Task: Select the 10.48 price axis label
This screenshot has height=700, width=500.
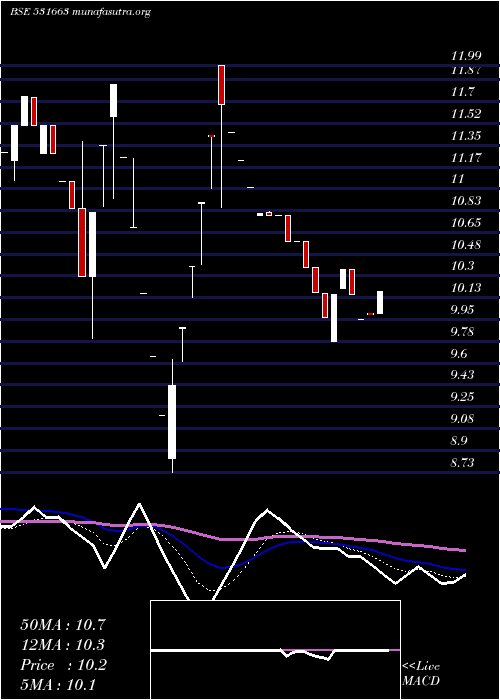Action: coord(466,245)
